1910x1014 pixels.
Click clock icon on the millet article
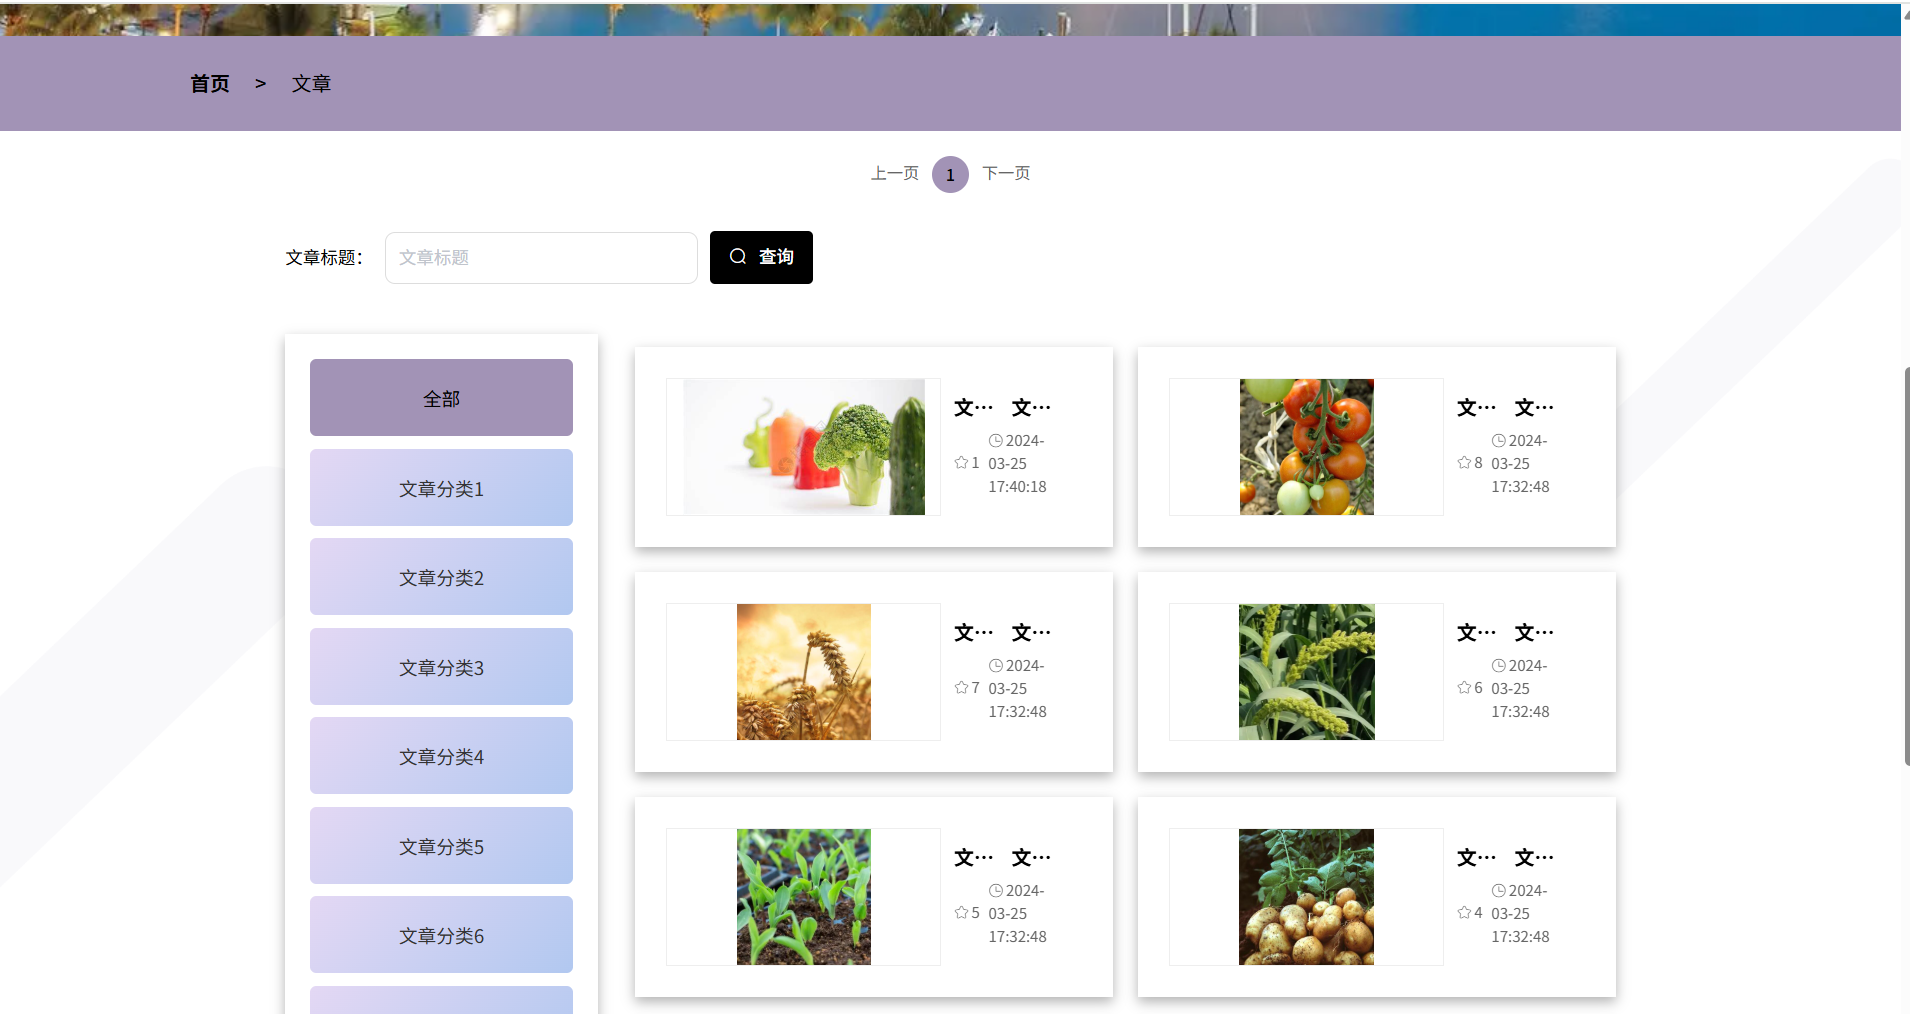(x=1499, y=666)
